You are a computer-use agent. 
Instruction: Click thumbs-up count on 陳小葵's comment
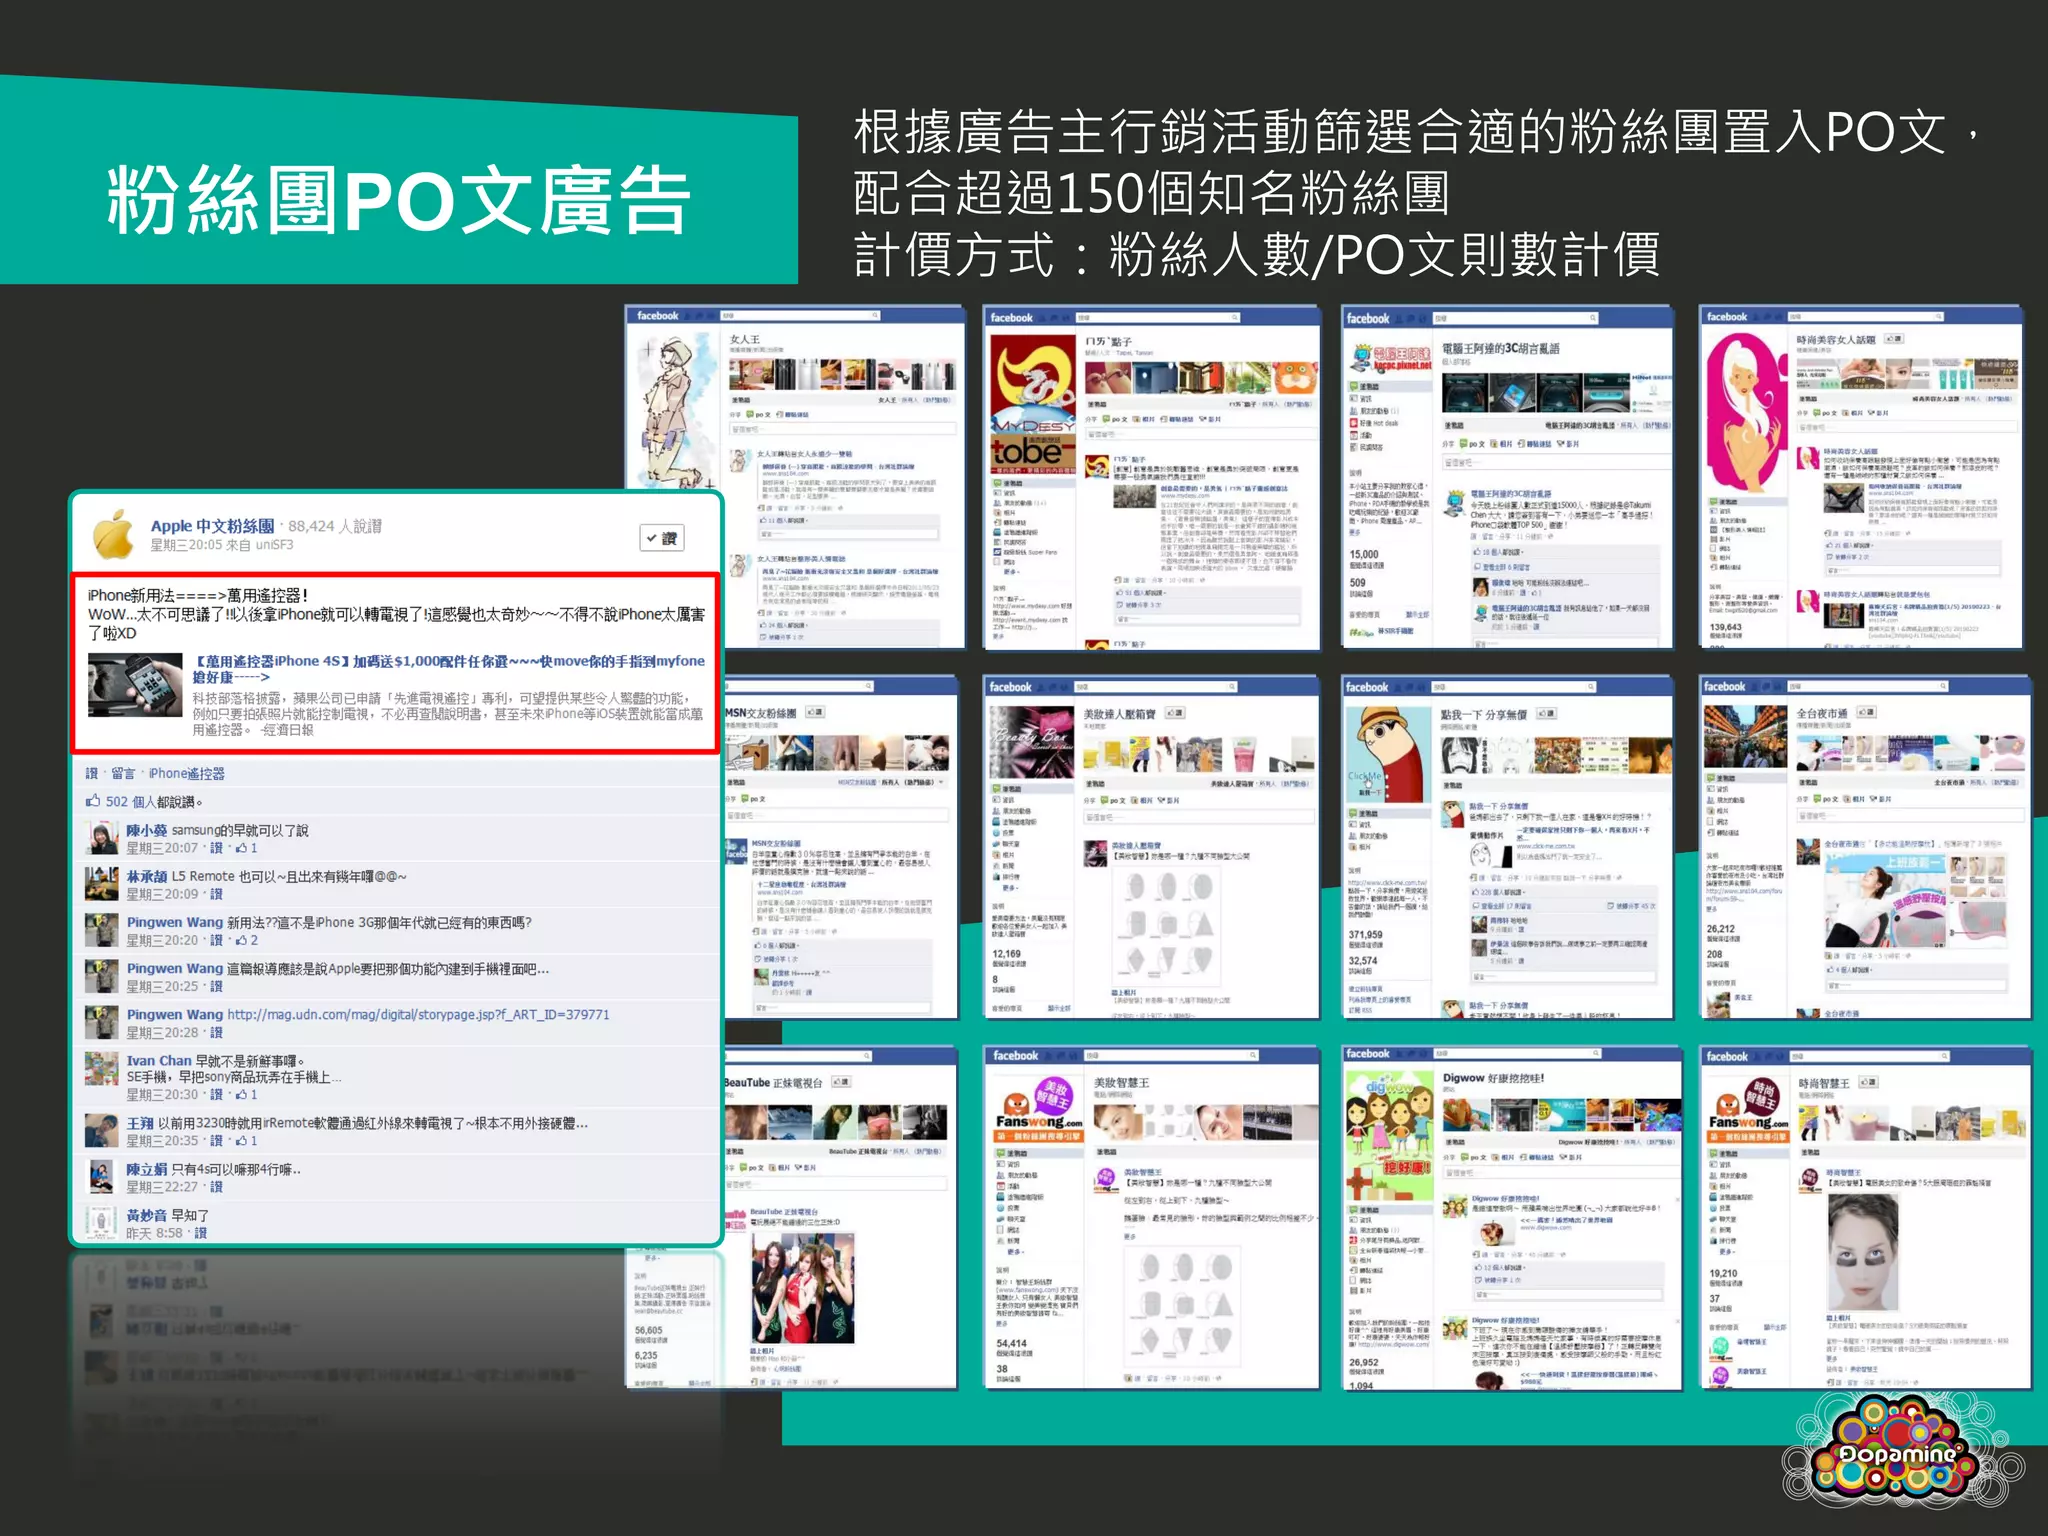point(246,848)
